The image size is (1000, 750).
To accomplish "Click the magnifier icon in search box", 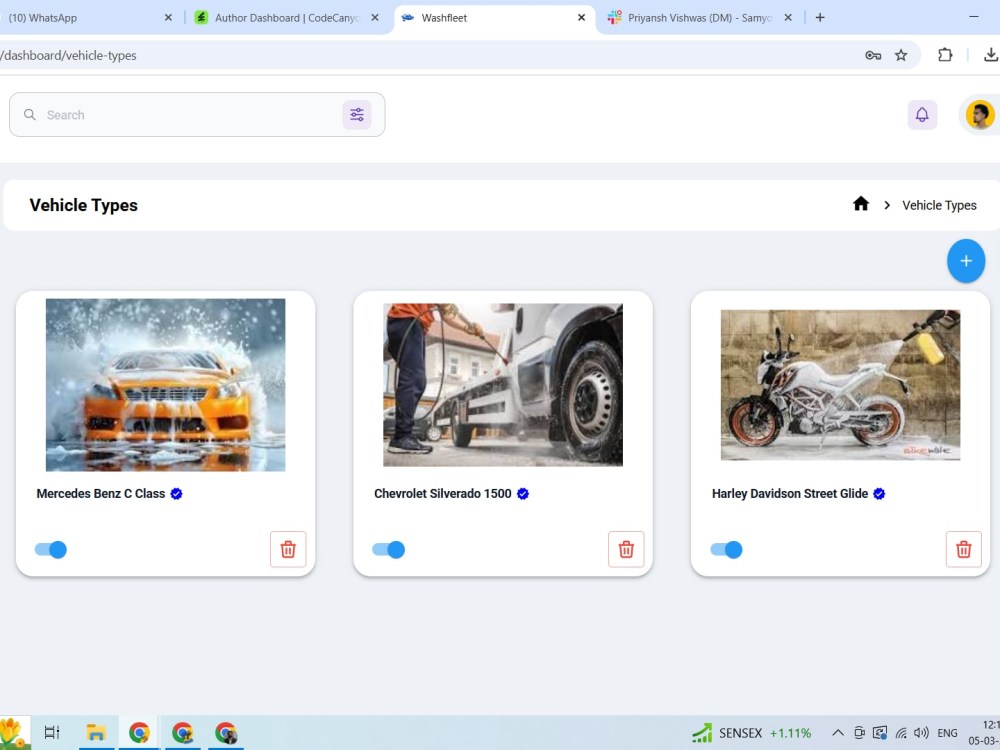I will coord(29,115).
